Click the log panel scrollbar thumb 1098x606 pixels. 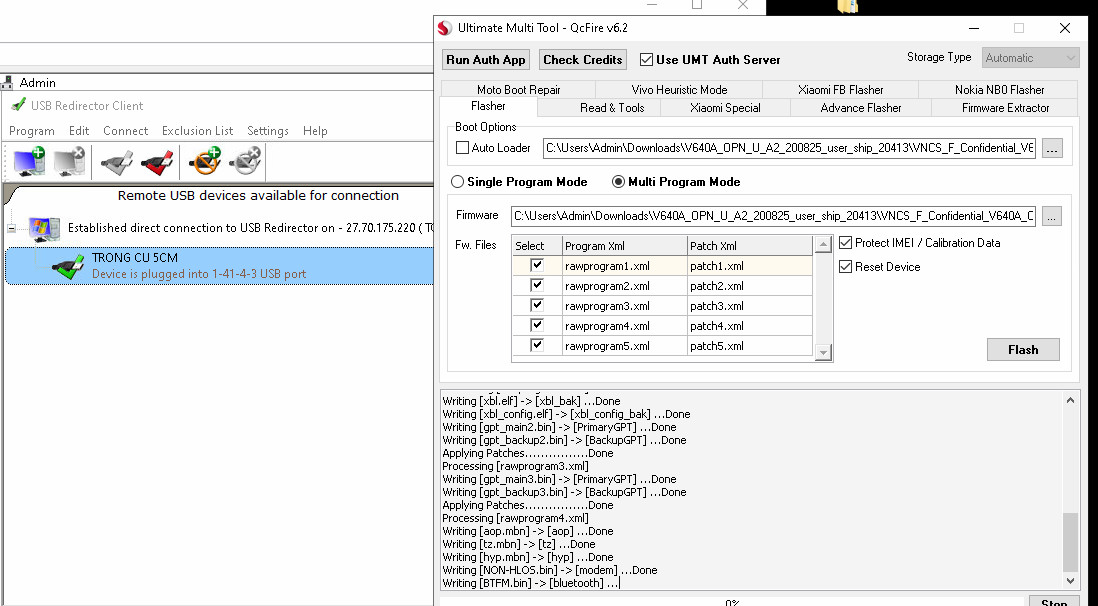coord(1070,542)
